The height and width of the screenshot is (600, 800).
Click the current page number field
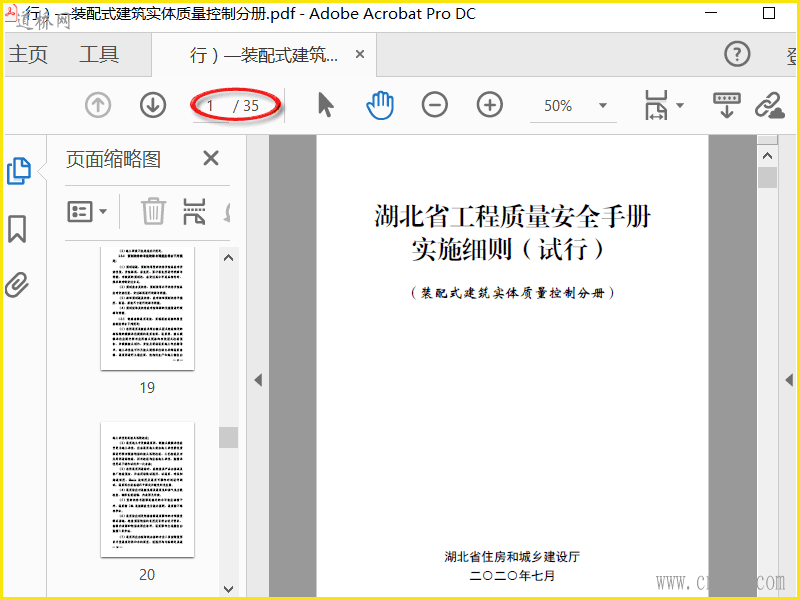[210, 106]
